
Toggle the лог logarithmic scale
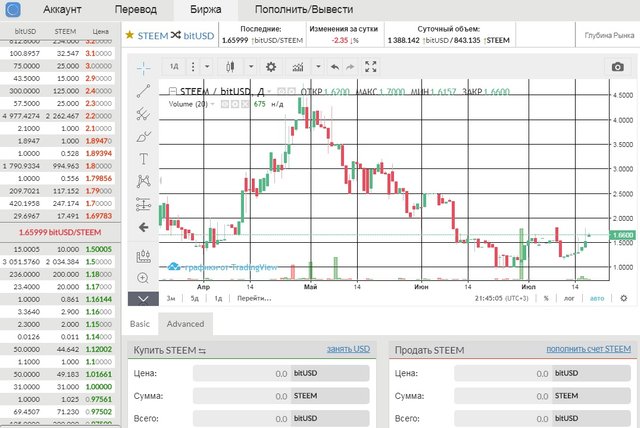[x=569, y=298]
